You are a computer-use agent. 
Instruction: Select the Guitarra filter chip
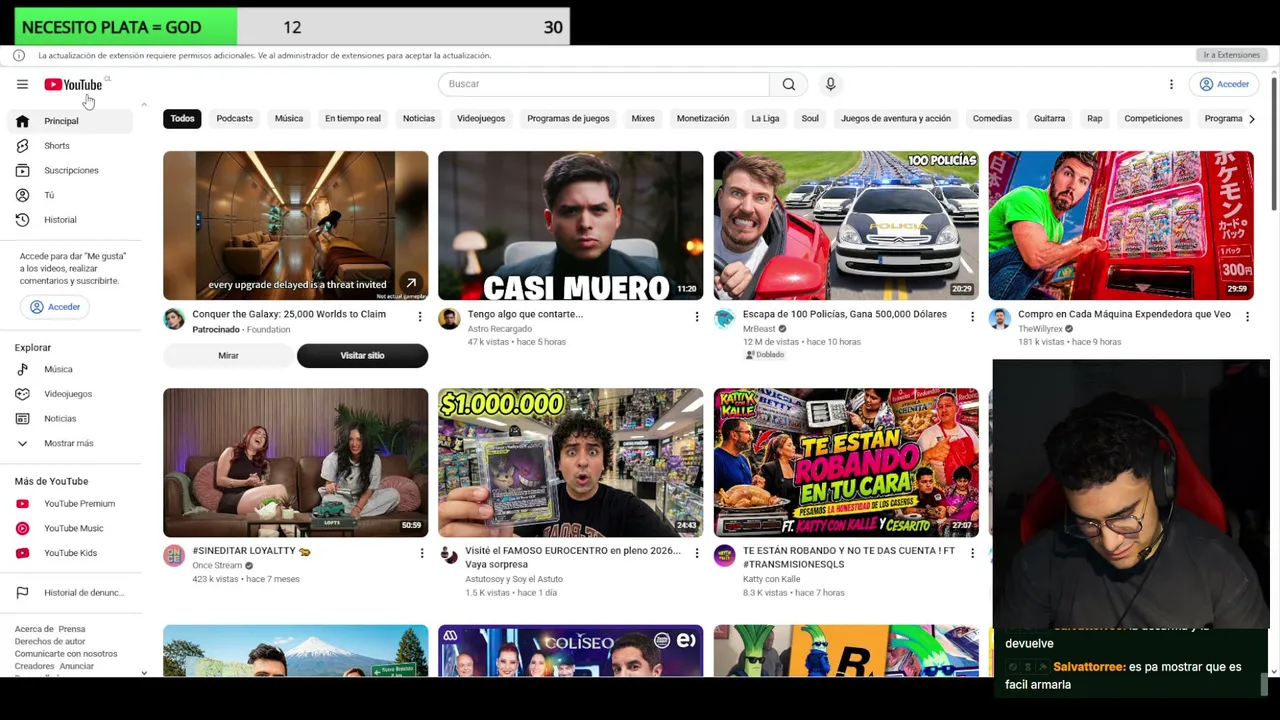pos(1049,119)
